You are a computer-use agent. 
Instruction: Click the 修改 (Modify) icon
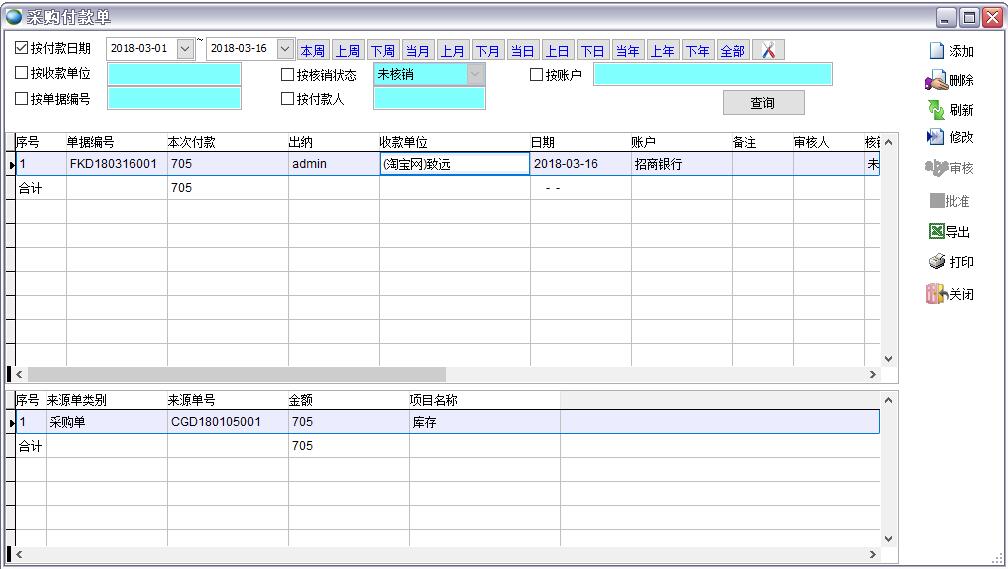pyautogui.click(x=936, y=137)
